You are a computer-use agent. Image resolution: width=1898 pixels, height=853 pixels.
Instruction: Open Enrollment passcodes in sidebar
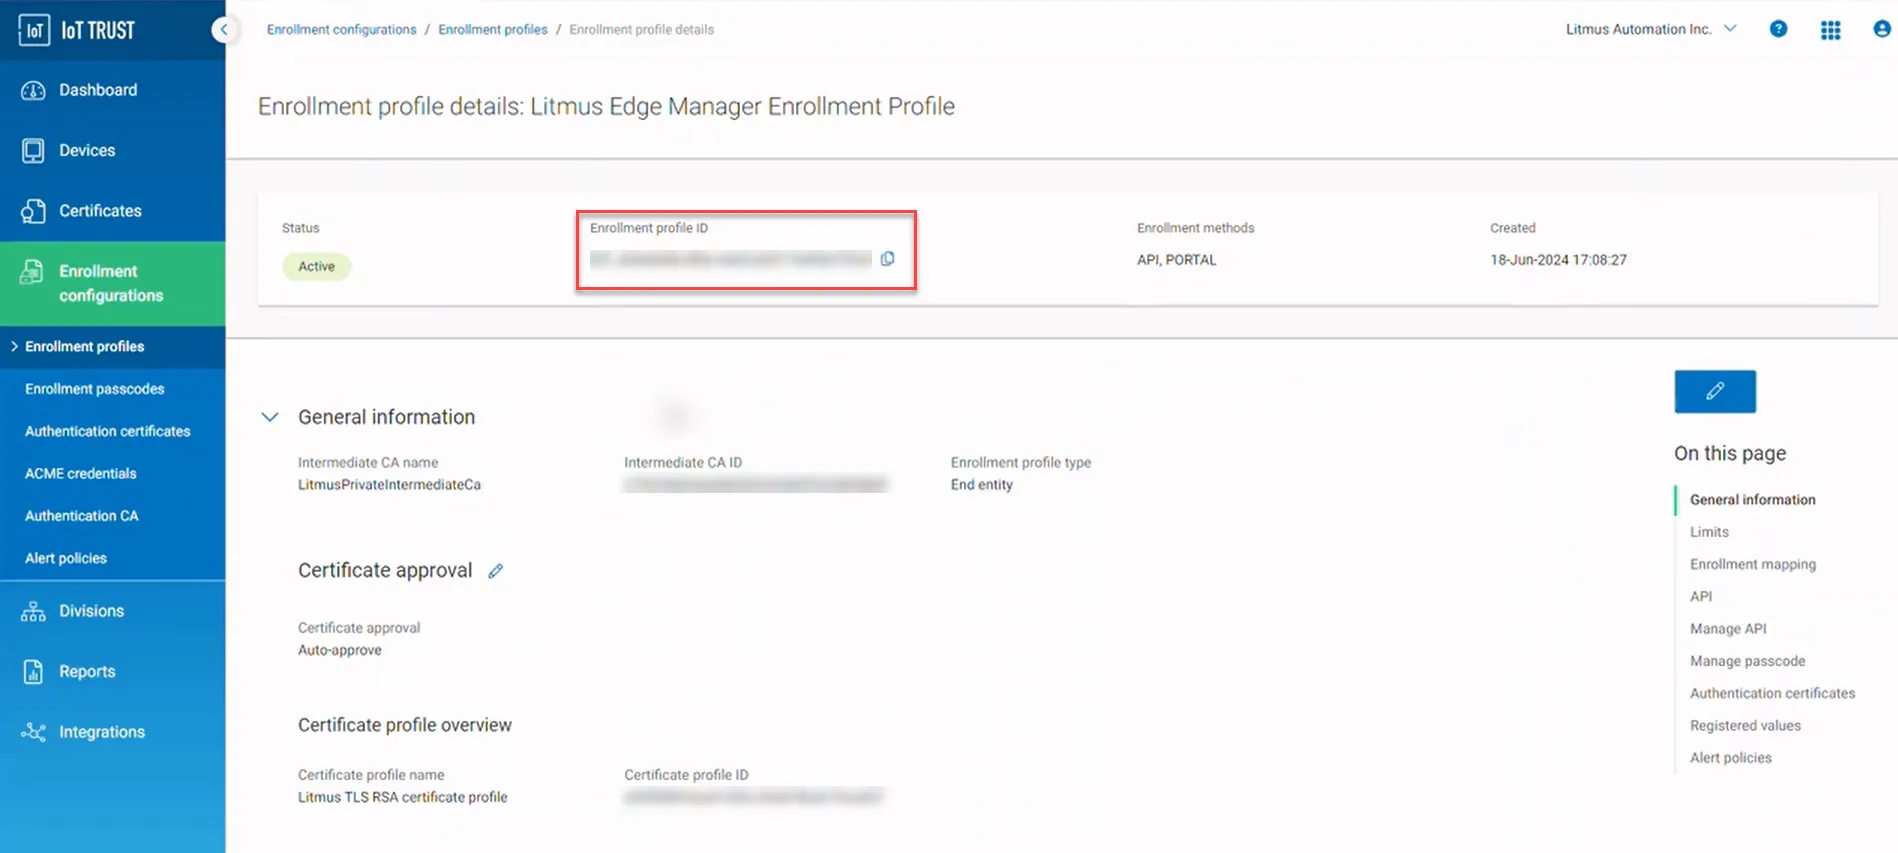pyautogui.click(x=95, y=389)
